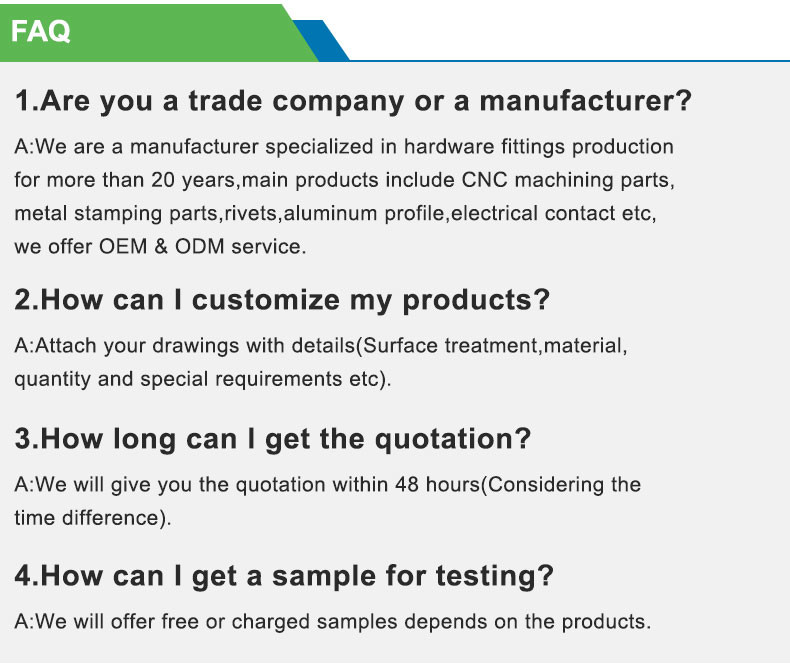Click the line mentioning CNC machining parts
This screenshot has height=666, width=790.
[345, 180]
